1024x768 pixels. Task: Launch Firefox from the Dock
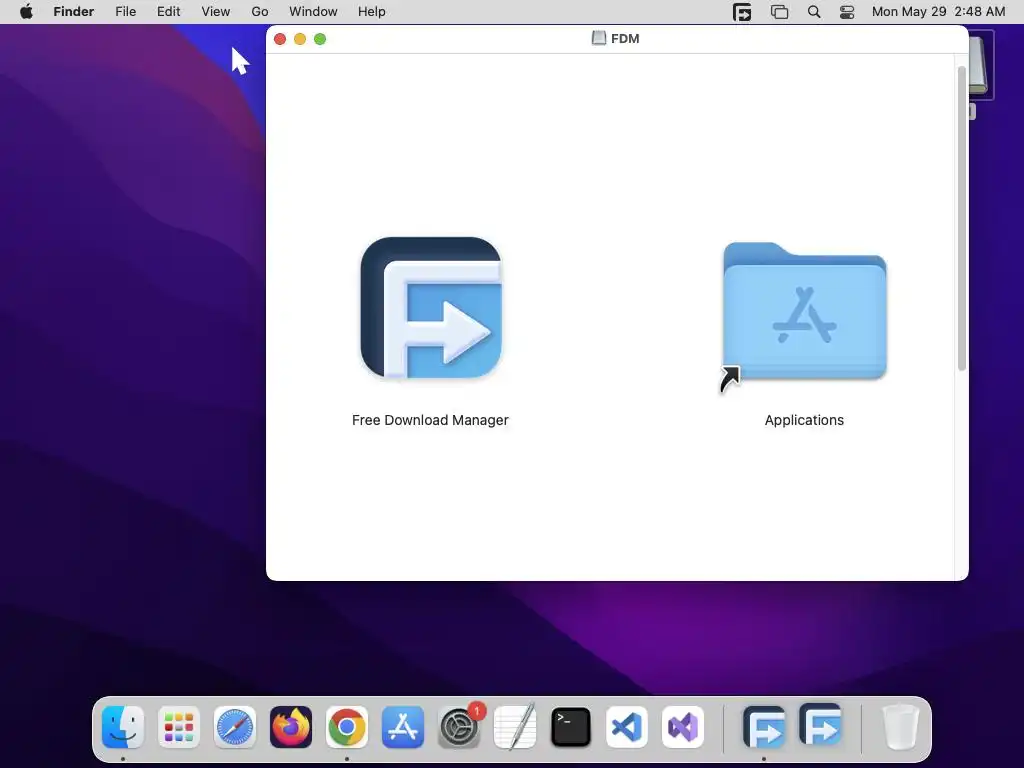click(x=291, y=727)
